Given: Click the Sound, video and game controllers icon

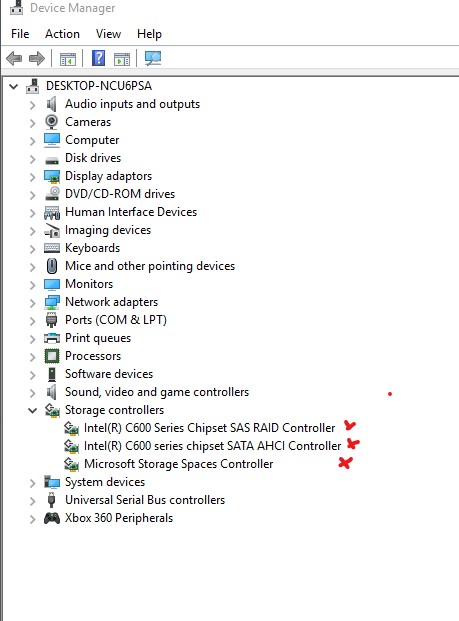Looking at the screenshot, I should coord(51,392).
